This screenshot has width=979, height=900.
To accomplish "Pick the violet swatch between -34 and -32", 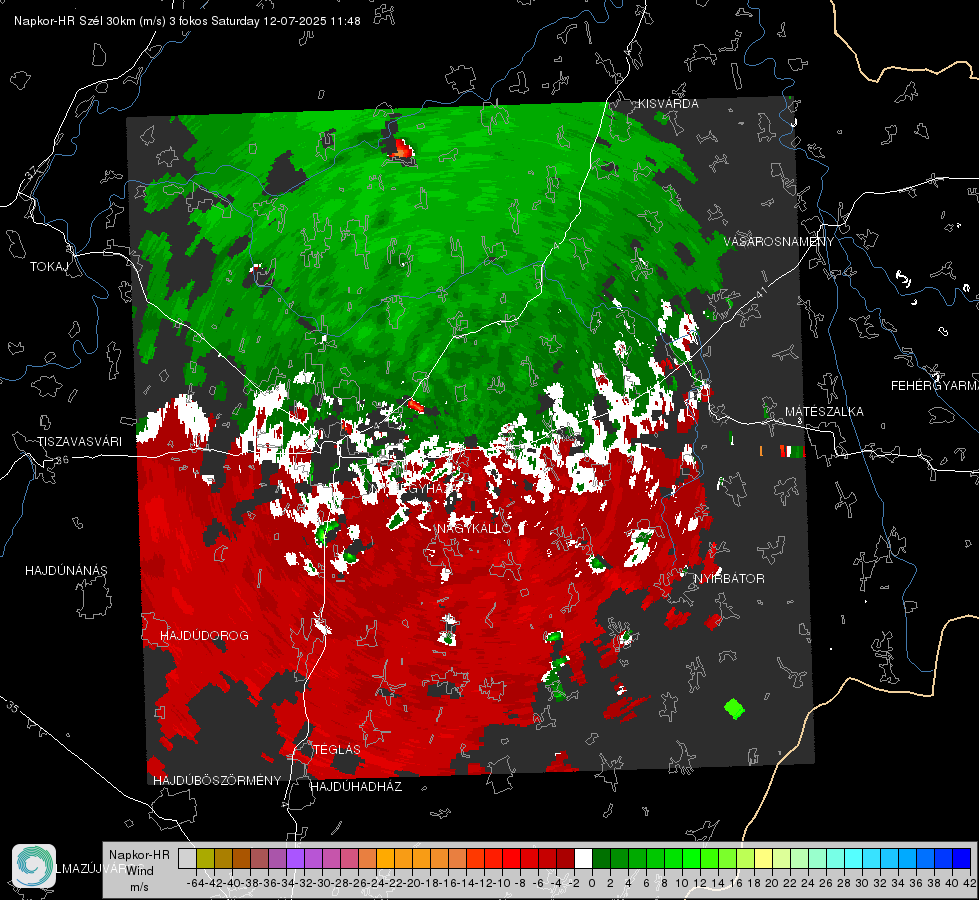I will click(x=295, y=858).
